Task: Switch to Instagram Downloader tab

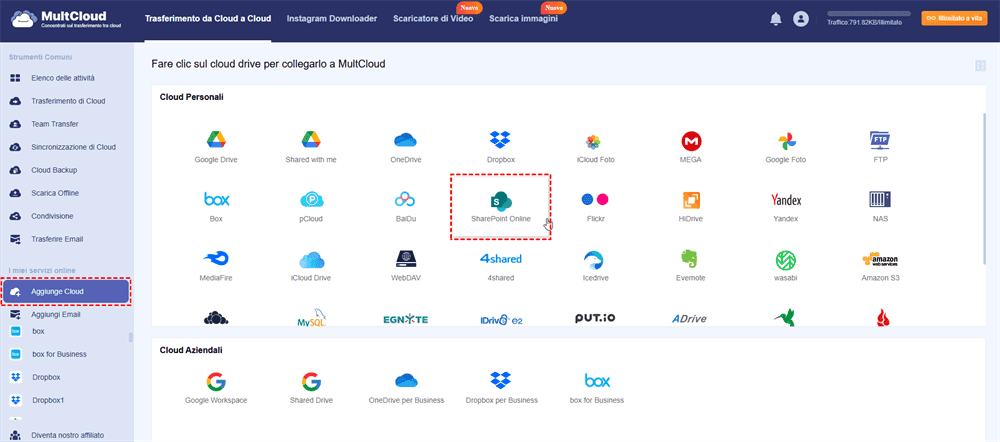Action: 332,19
